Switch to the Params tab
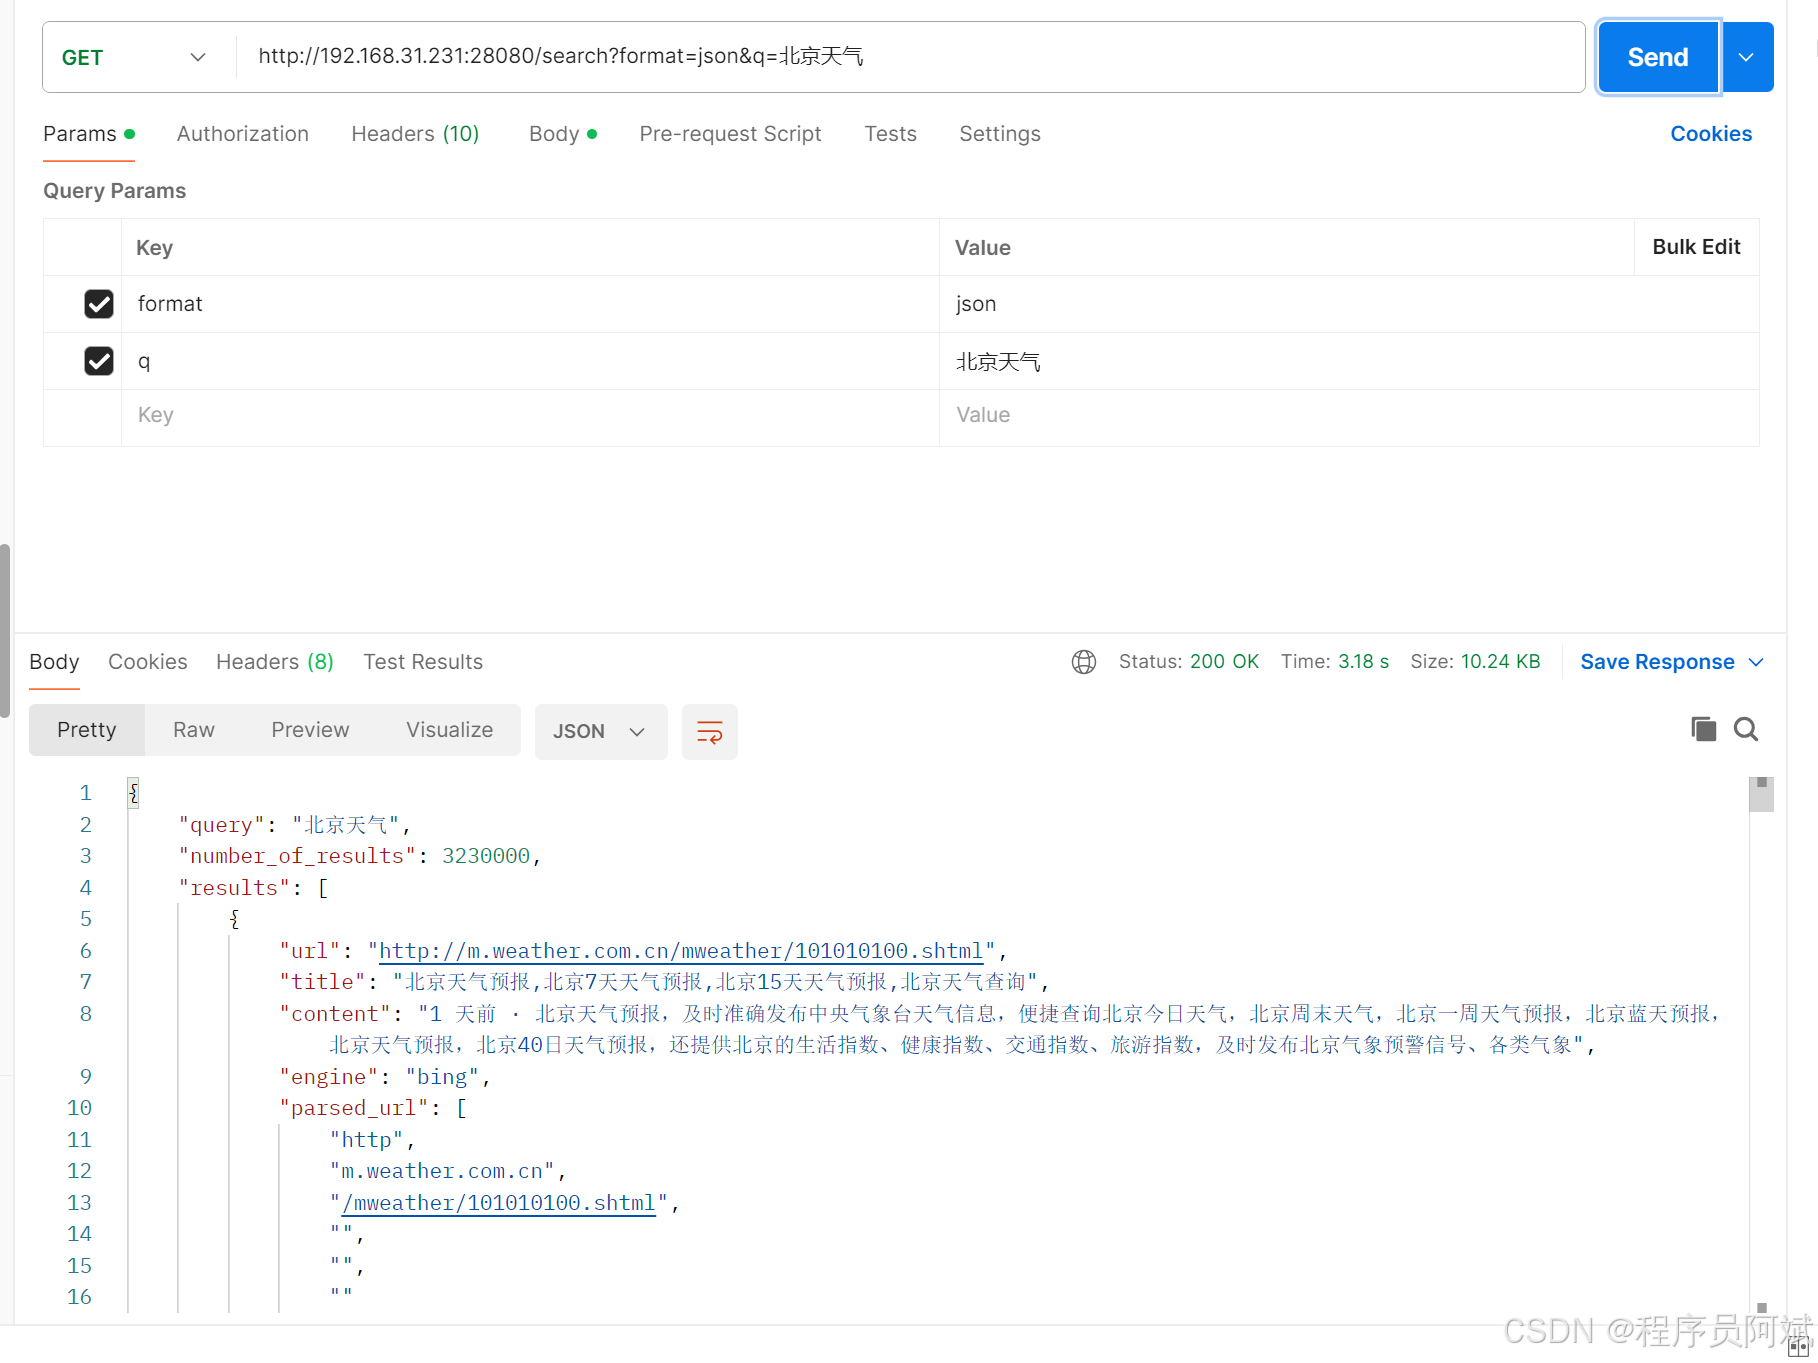The image size is (1818, 1363). (88, 134)
